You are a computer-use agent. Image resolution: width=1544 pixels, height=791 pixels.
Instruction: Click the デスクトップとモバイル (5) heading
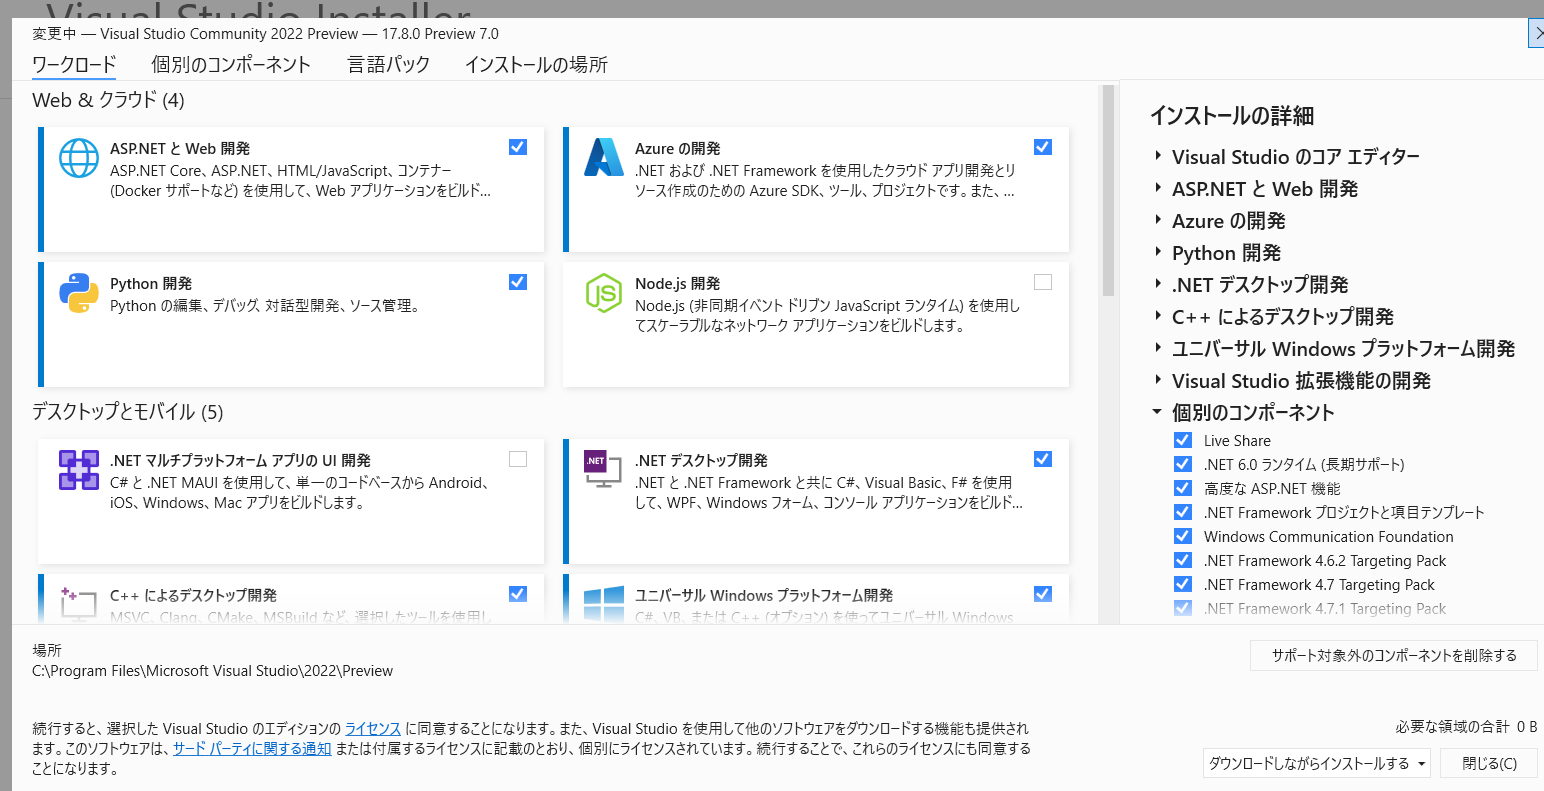coord(127,412)
